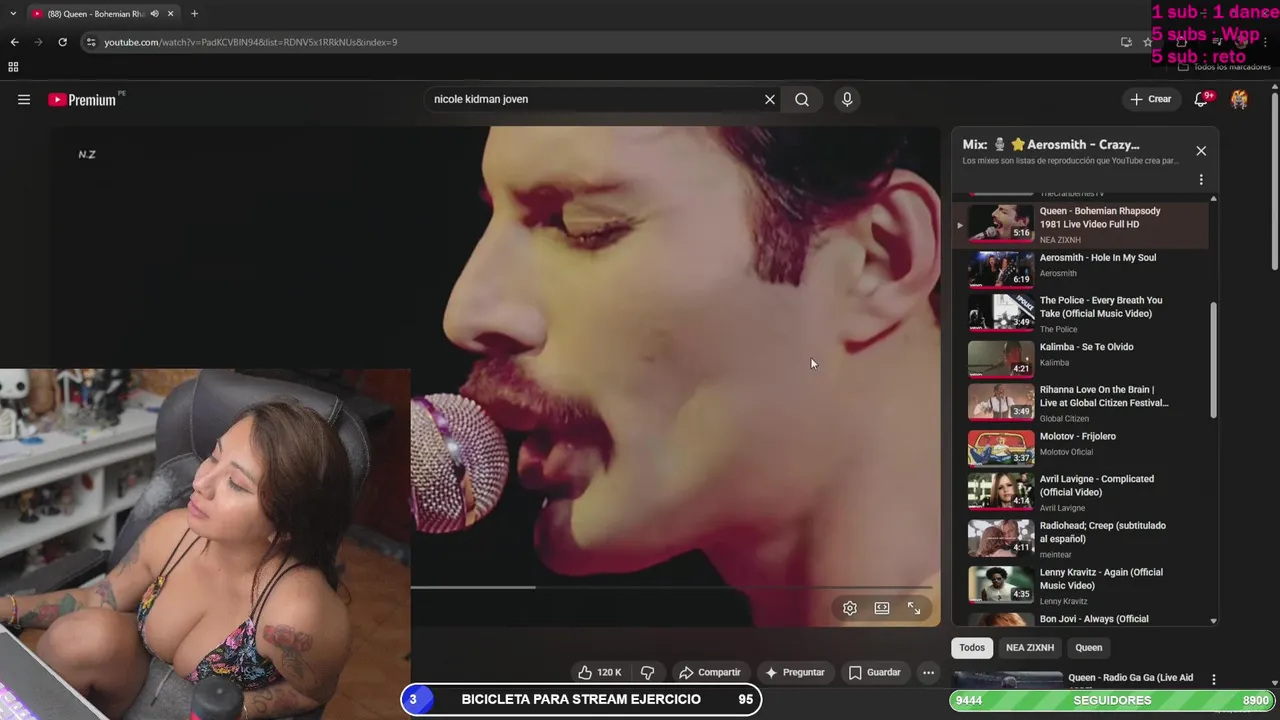Open a new browser tab
1280x720 pixels.
click(194, 14)
